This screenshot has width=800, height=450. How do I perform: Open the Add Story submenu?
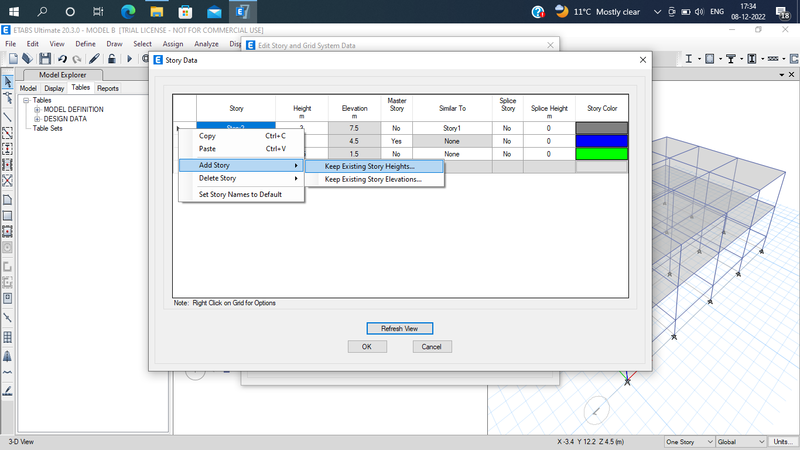click(241, 165)
